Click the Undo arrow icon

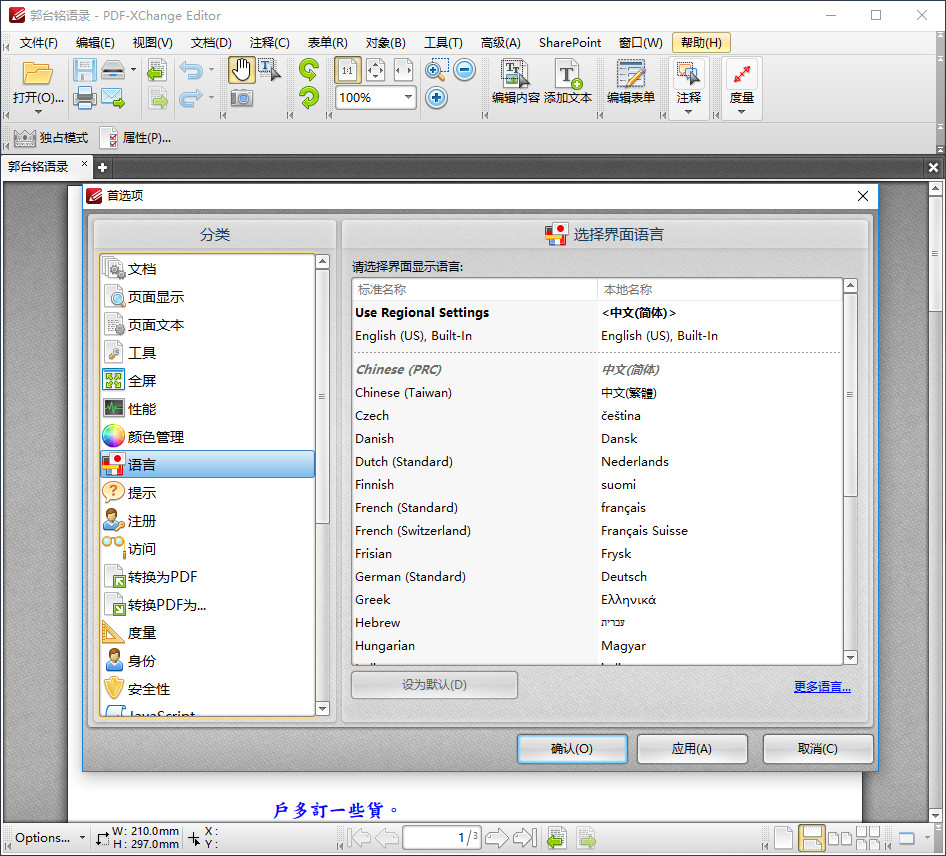point(191,71)
